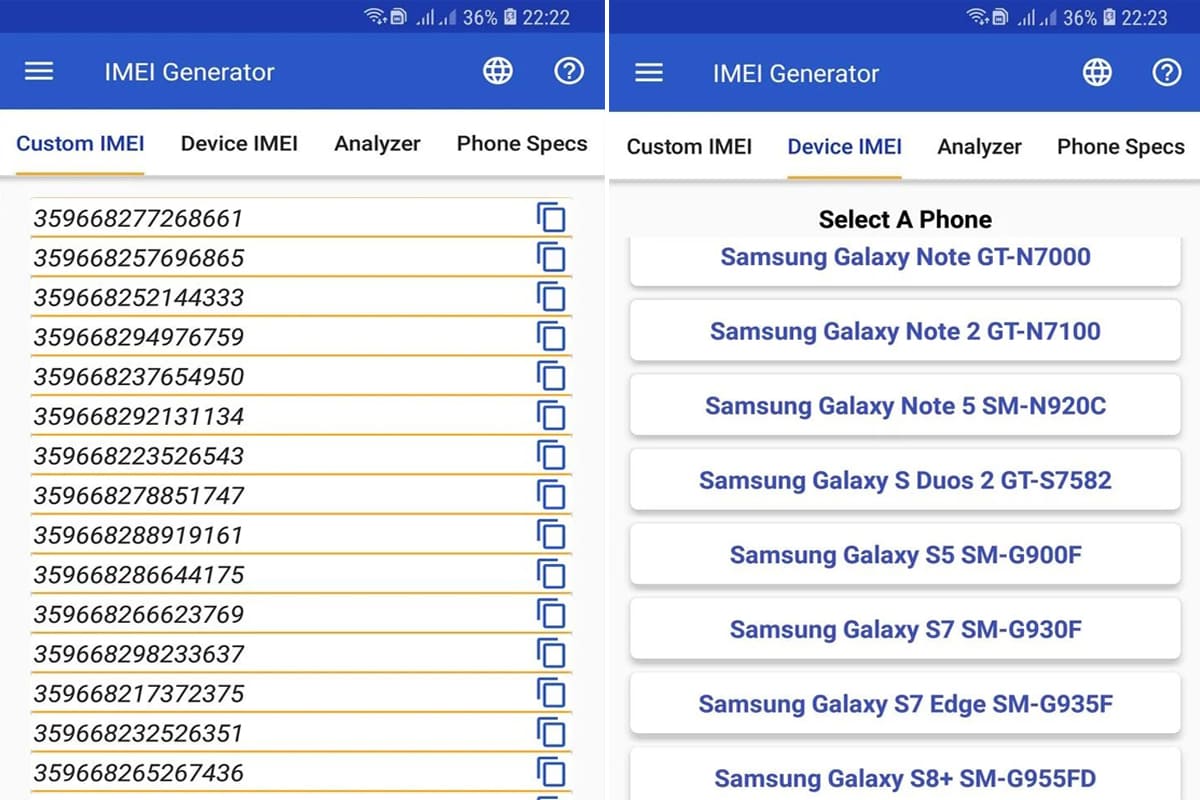Screen dimensions: 1200x800
Task: Choose Samsung Galaxy S Duos 2 GT-S7582
Action: (x=905, y=480)
